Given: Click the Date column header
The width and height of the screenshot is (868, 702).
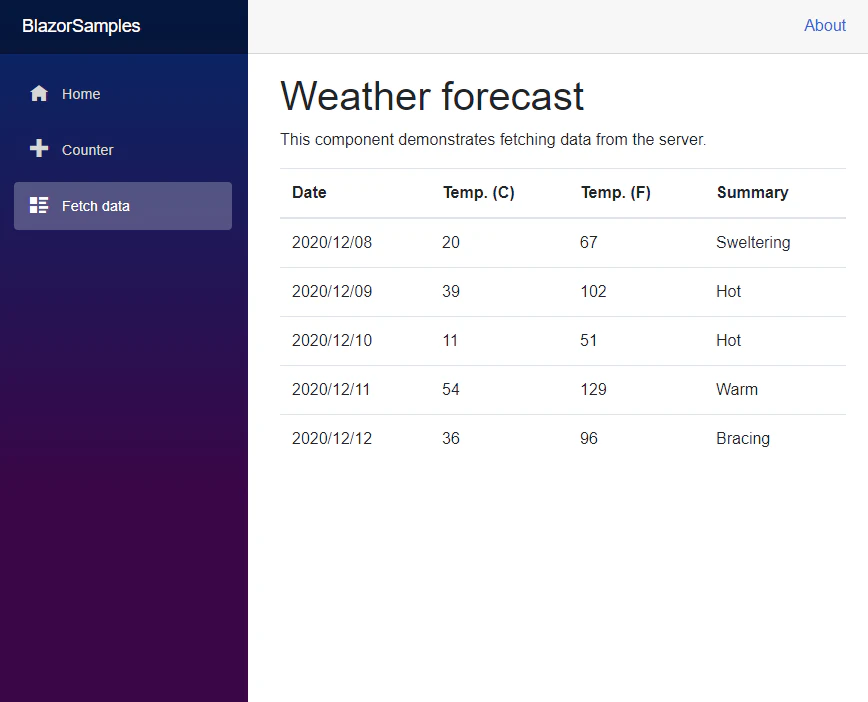Looking at the screenshot, I should point(309,193).
